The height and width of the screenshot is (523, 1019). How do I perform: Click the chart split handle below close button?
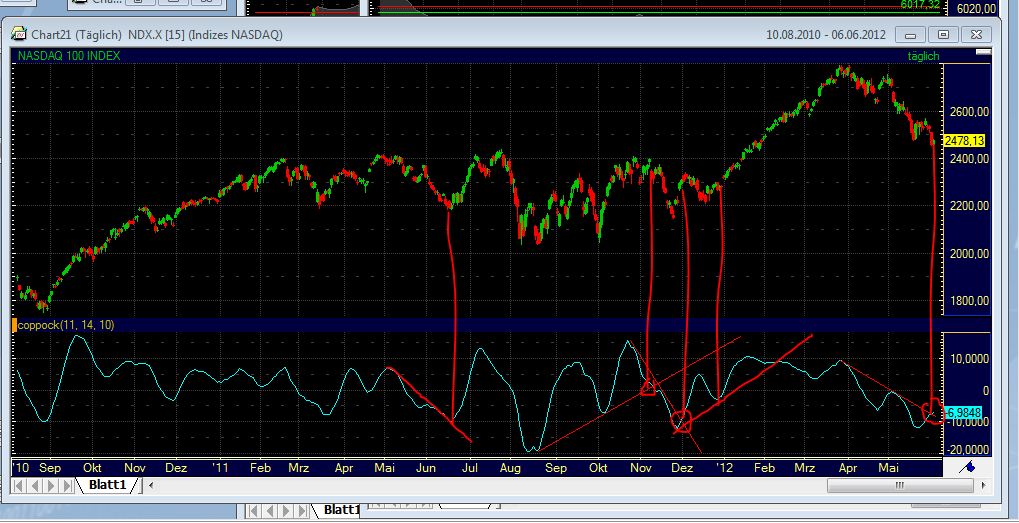(984, 51)
